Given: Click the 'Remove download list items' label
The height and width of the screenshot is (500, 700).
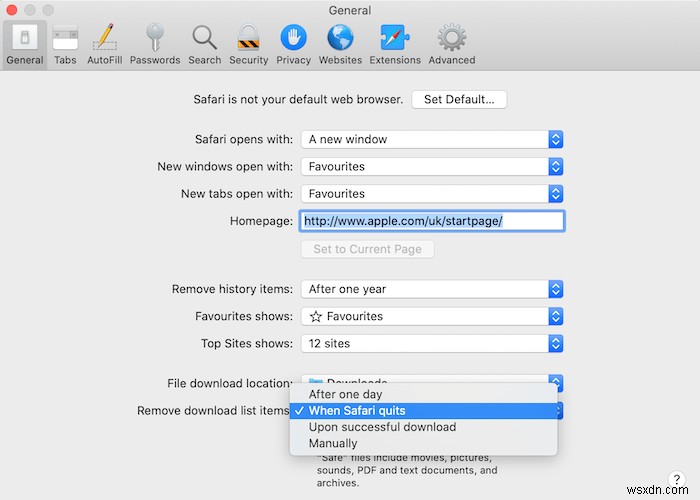Looking at the screenshot, I should pyautogui.click(x=213, y=411).
